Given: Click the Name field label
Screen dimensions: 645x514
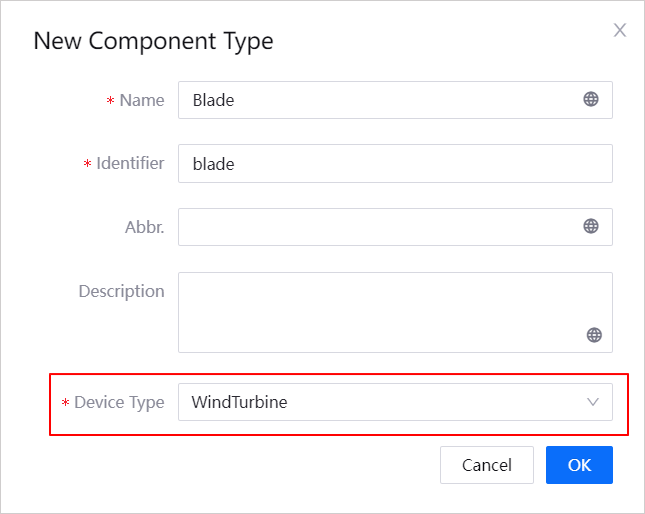Looking at the screenshot, I should (141, 100).
